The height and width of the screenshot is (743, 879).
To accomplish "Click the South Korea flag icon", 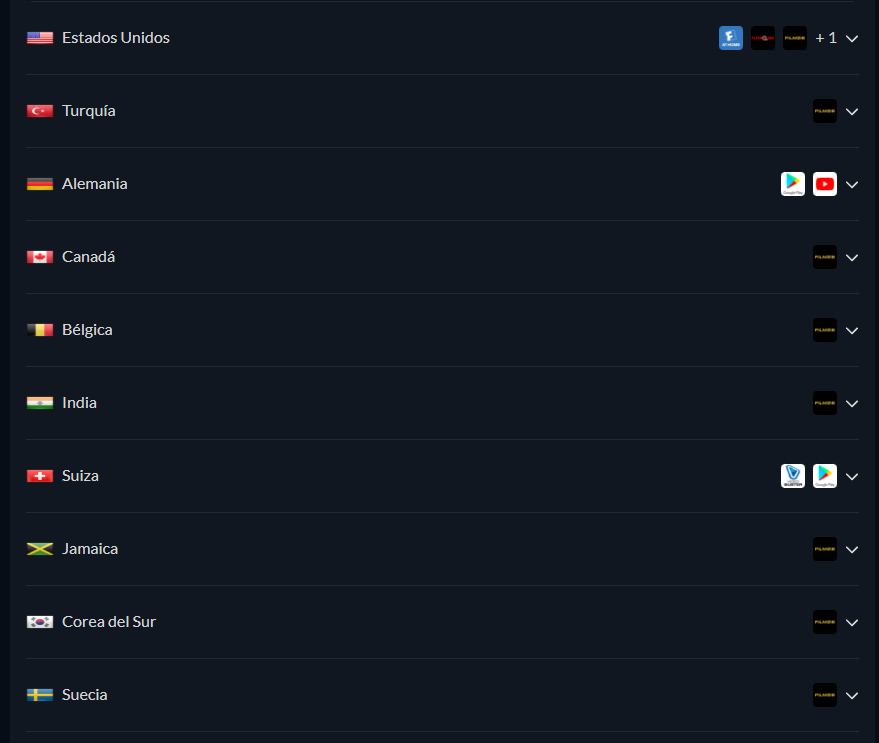I will point(40,622).
